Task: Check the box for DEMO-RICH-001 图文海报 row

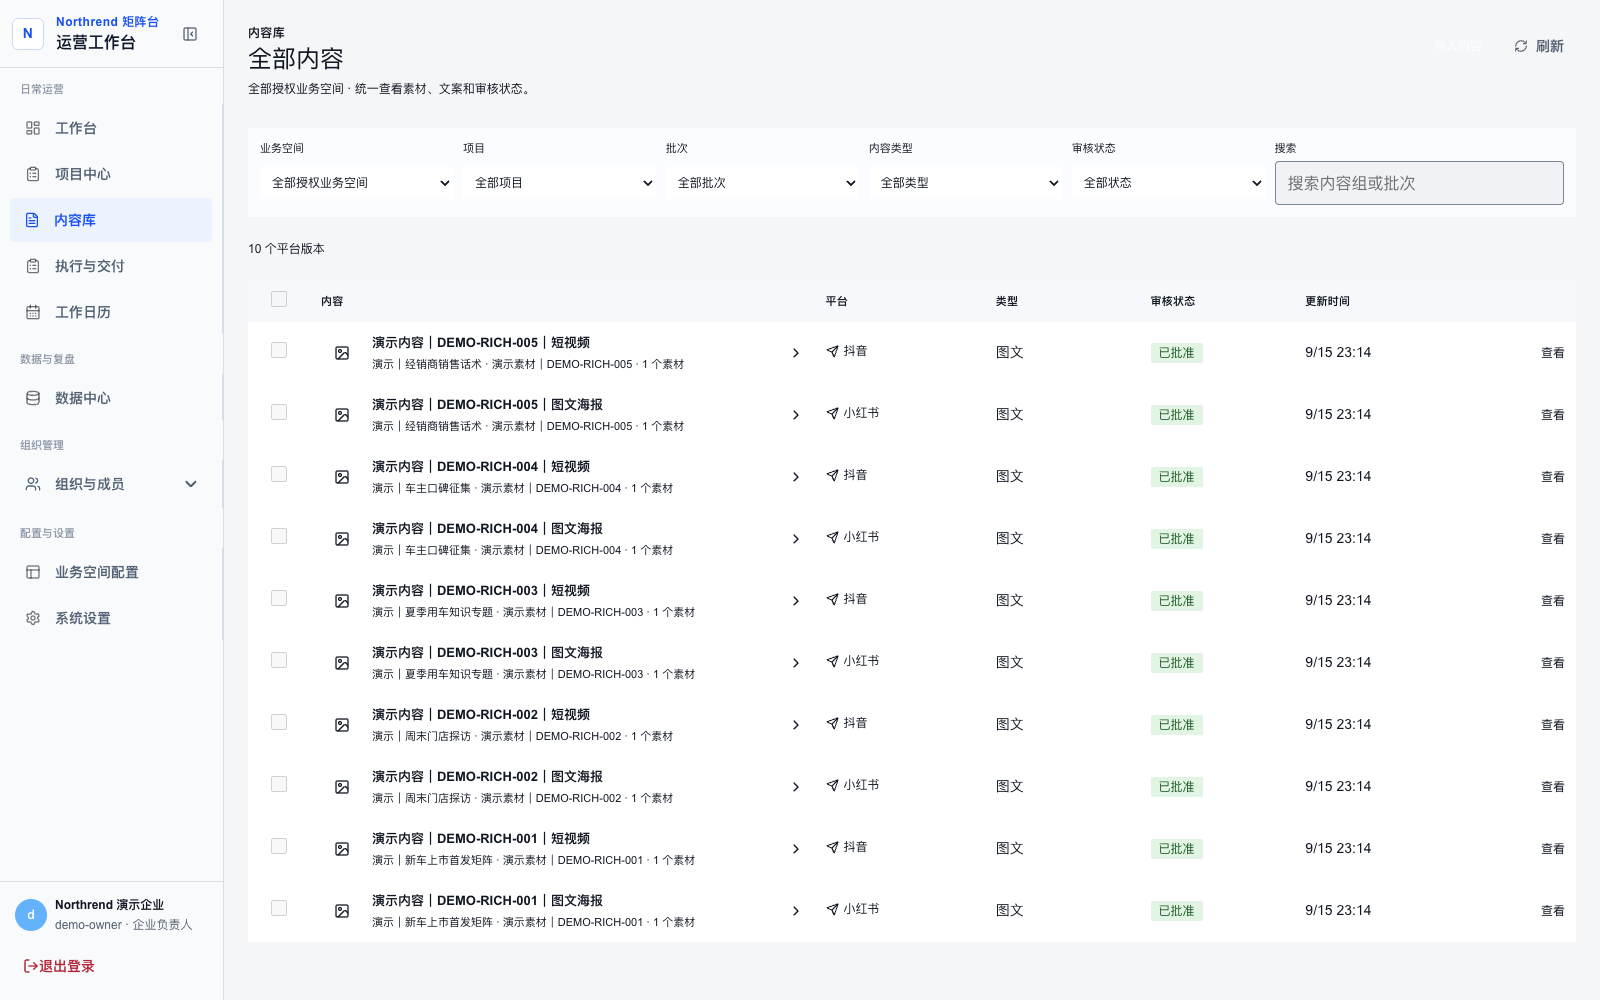Action: 279,908
